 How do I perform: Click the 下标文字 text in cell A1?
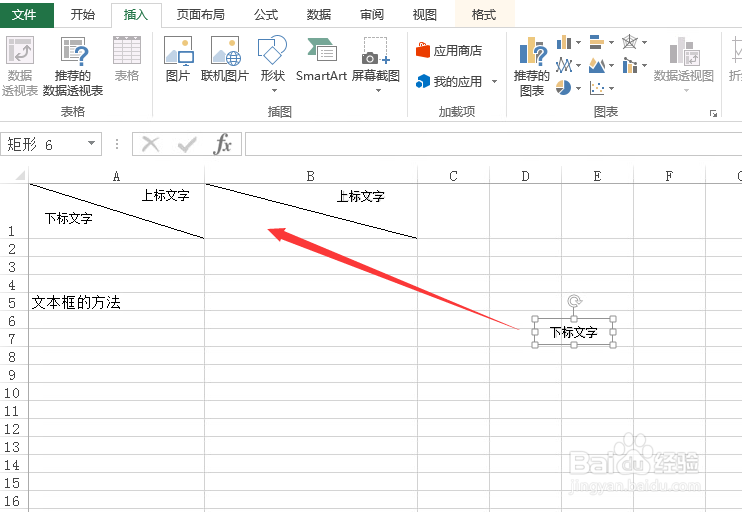pos(69,218)
